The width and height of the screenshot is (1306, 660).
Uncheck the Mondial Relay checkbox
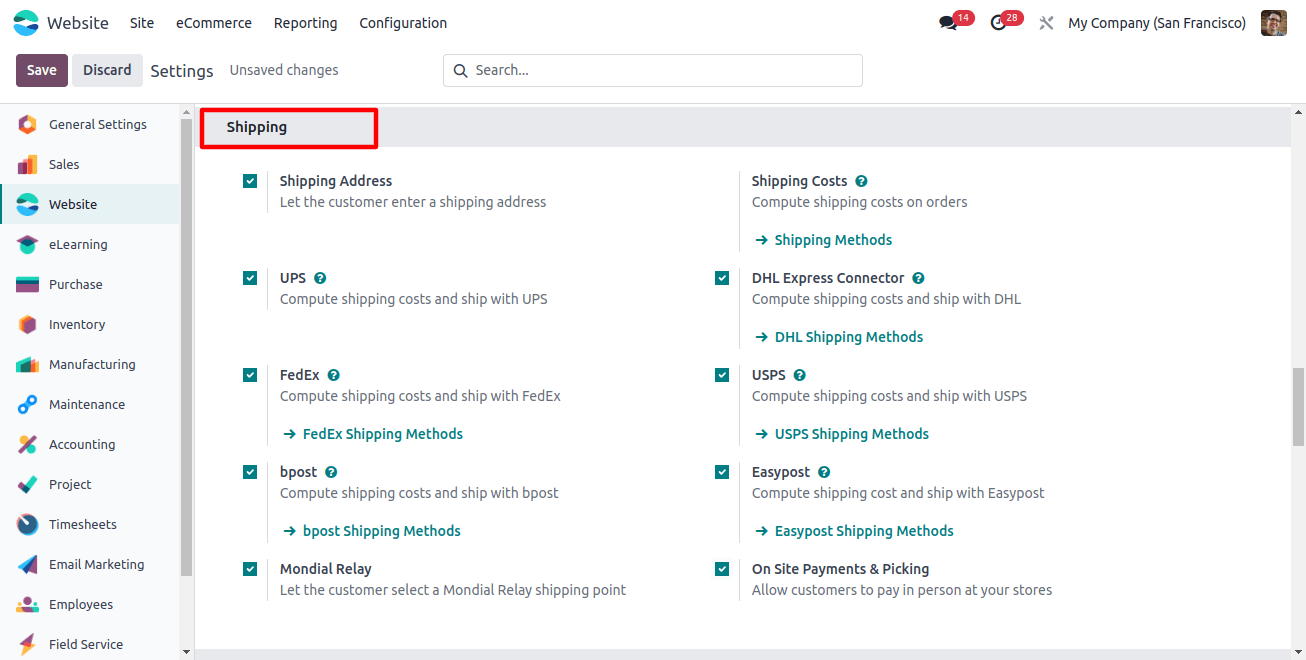tap(250, 569)
